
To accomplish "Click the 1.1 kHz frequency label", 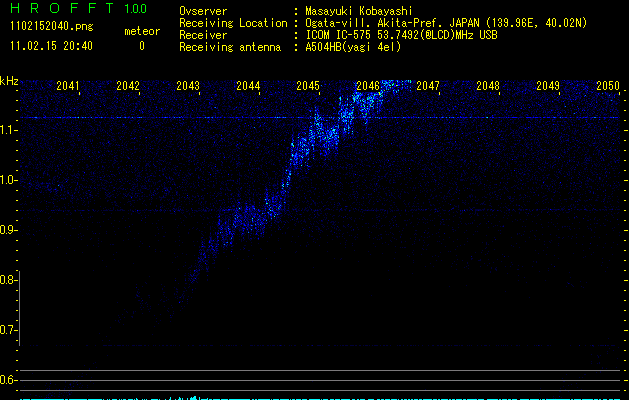I will pos(8,130).
